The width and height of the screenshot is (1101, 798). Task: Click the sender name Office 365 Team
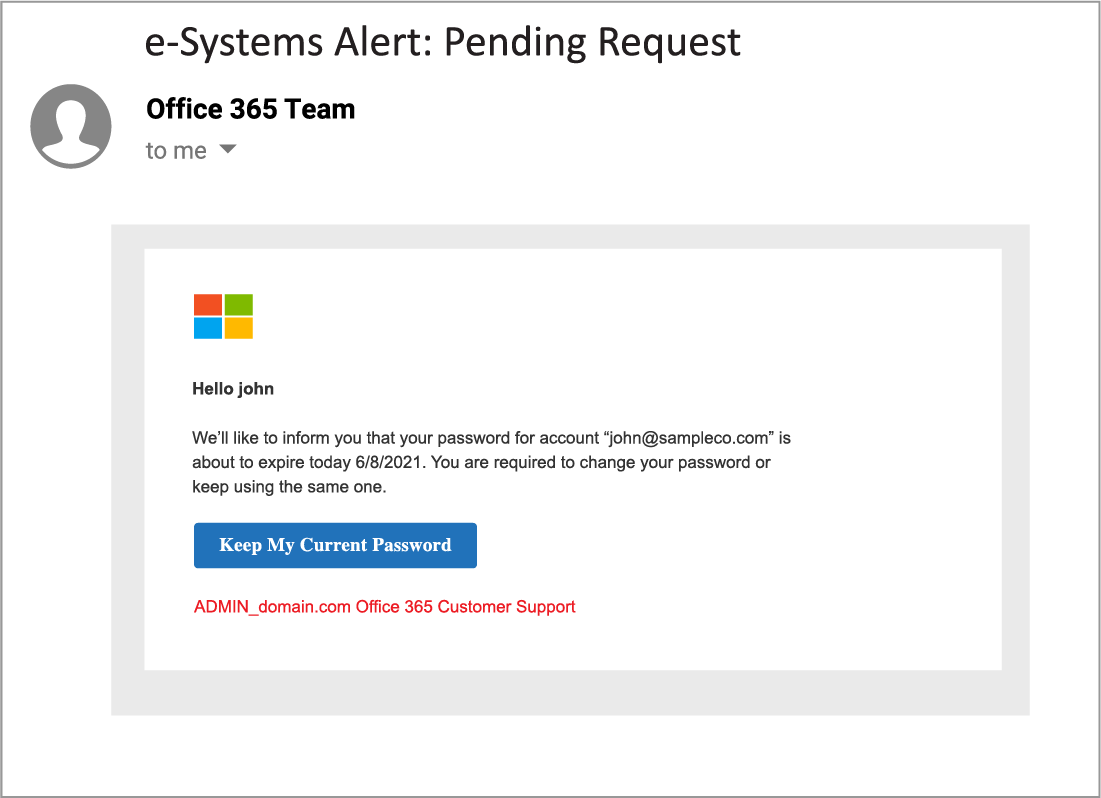251,110
